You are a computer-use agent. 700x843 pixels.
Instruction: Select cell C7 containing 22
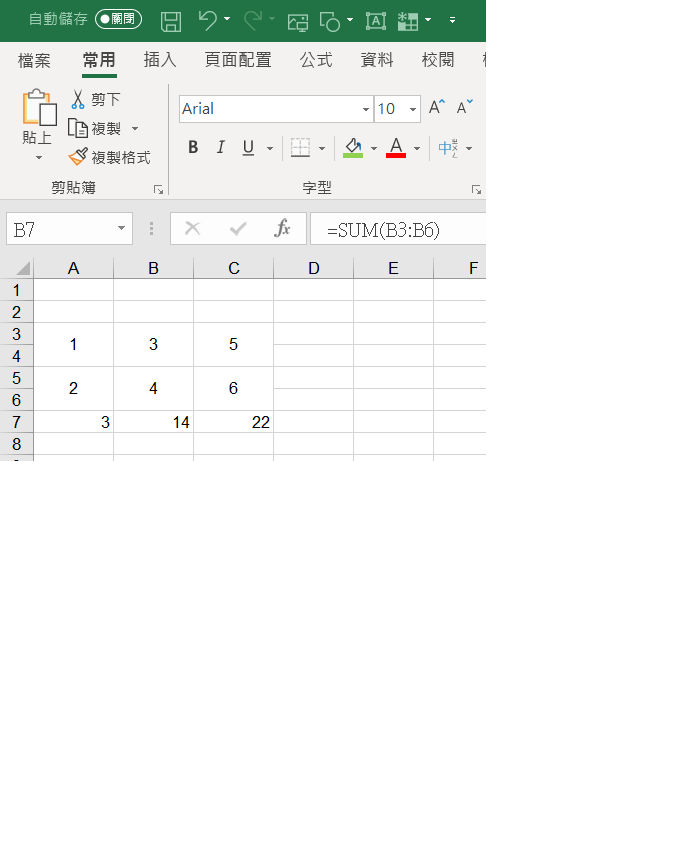[x=233, y=422]
